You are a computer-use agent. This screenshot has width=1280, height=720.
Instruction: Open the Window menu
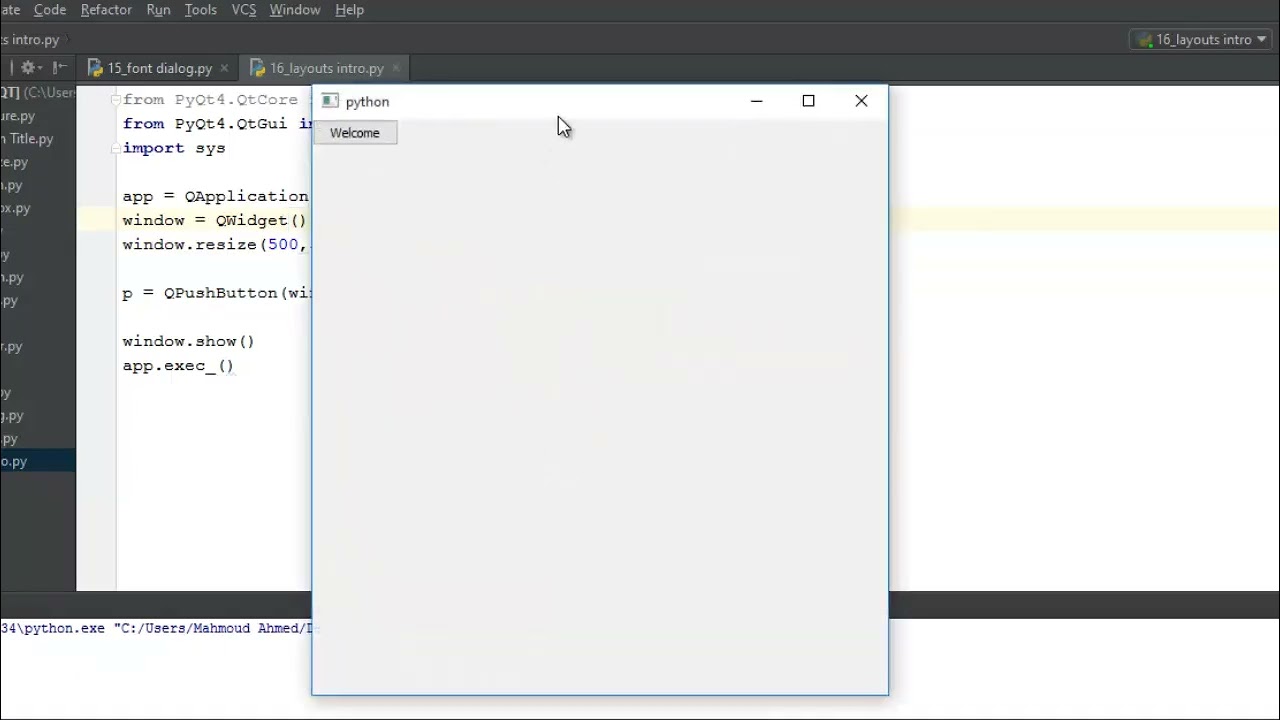pos(295,10)
